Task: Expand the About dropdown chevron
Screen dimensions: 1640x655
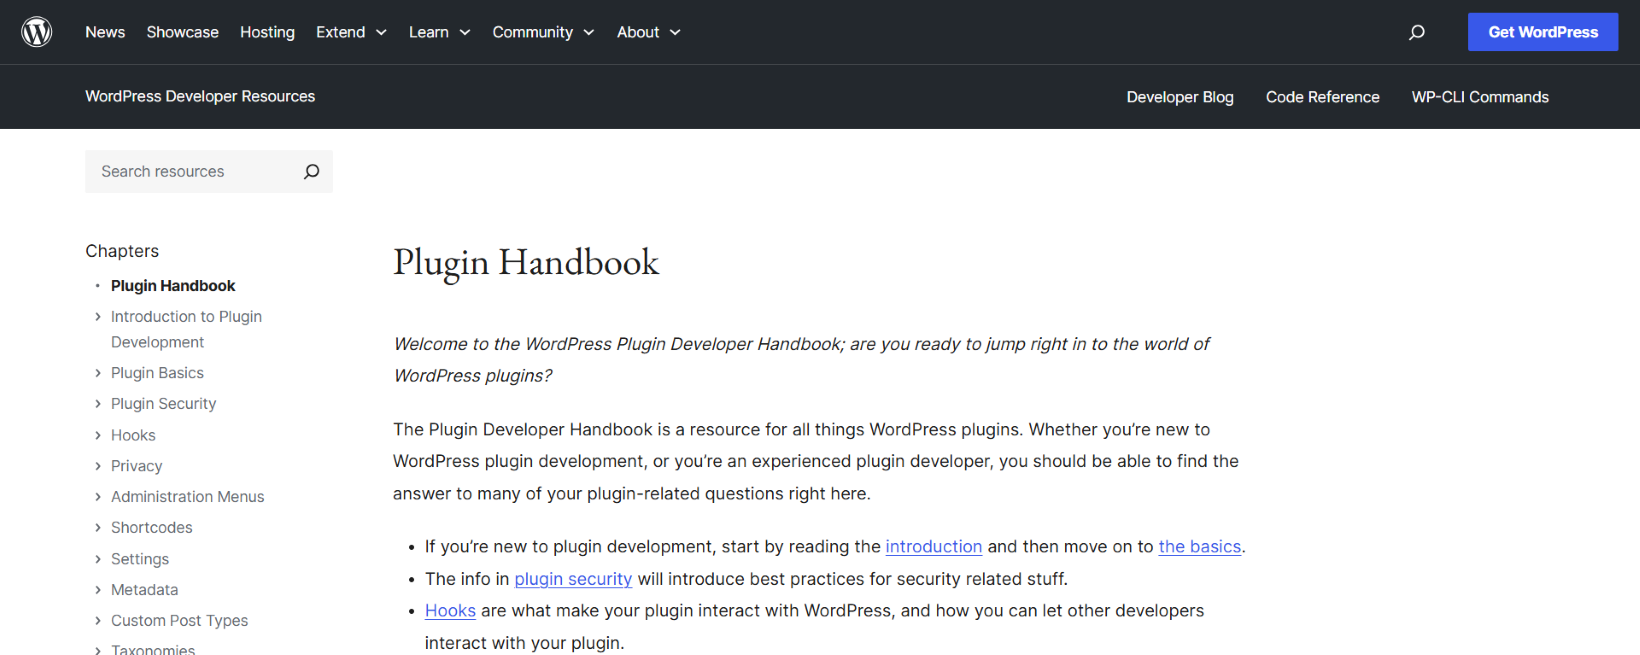Action: tap(675, 33)
